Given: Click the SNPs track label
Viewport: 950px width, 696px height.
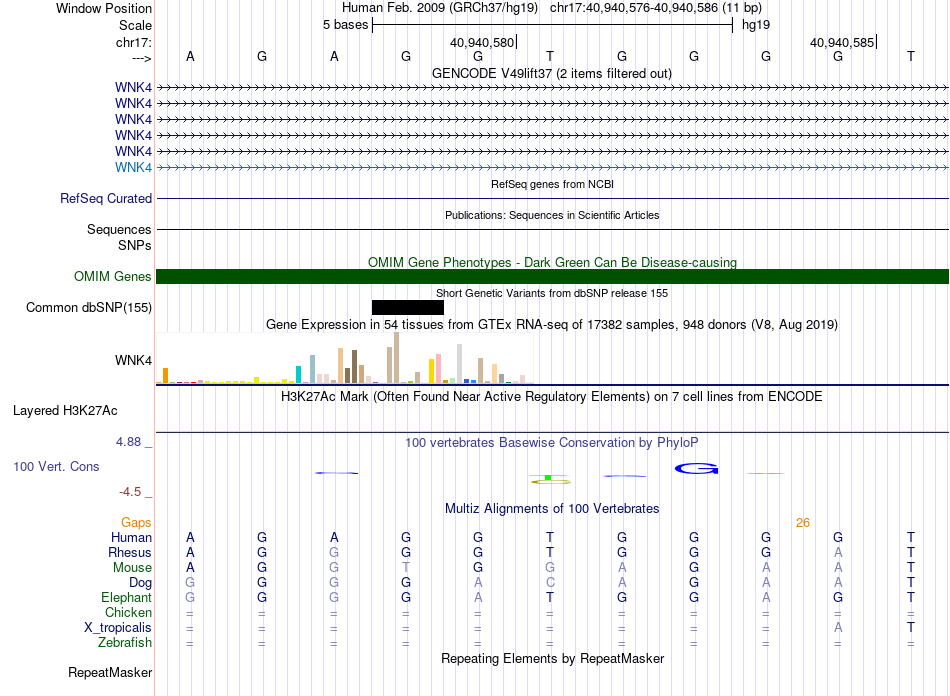Looking at the screenshot, I should point(135,245).
